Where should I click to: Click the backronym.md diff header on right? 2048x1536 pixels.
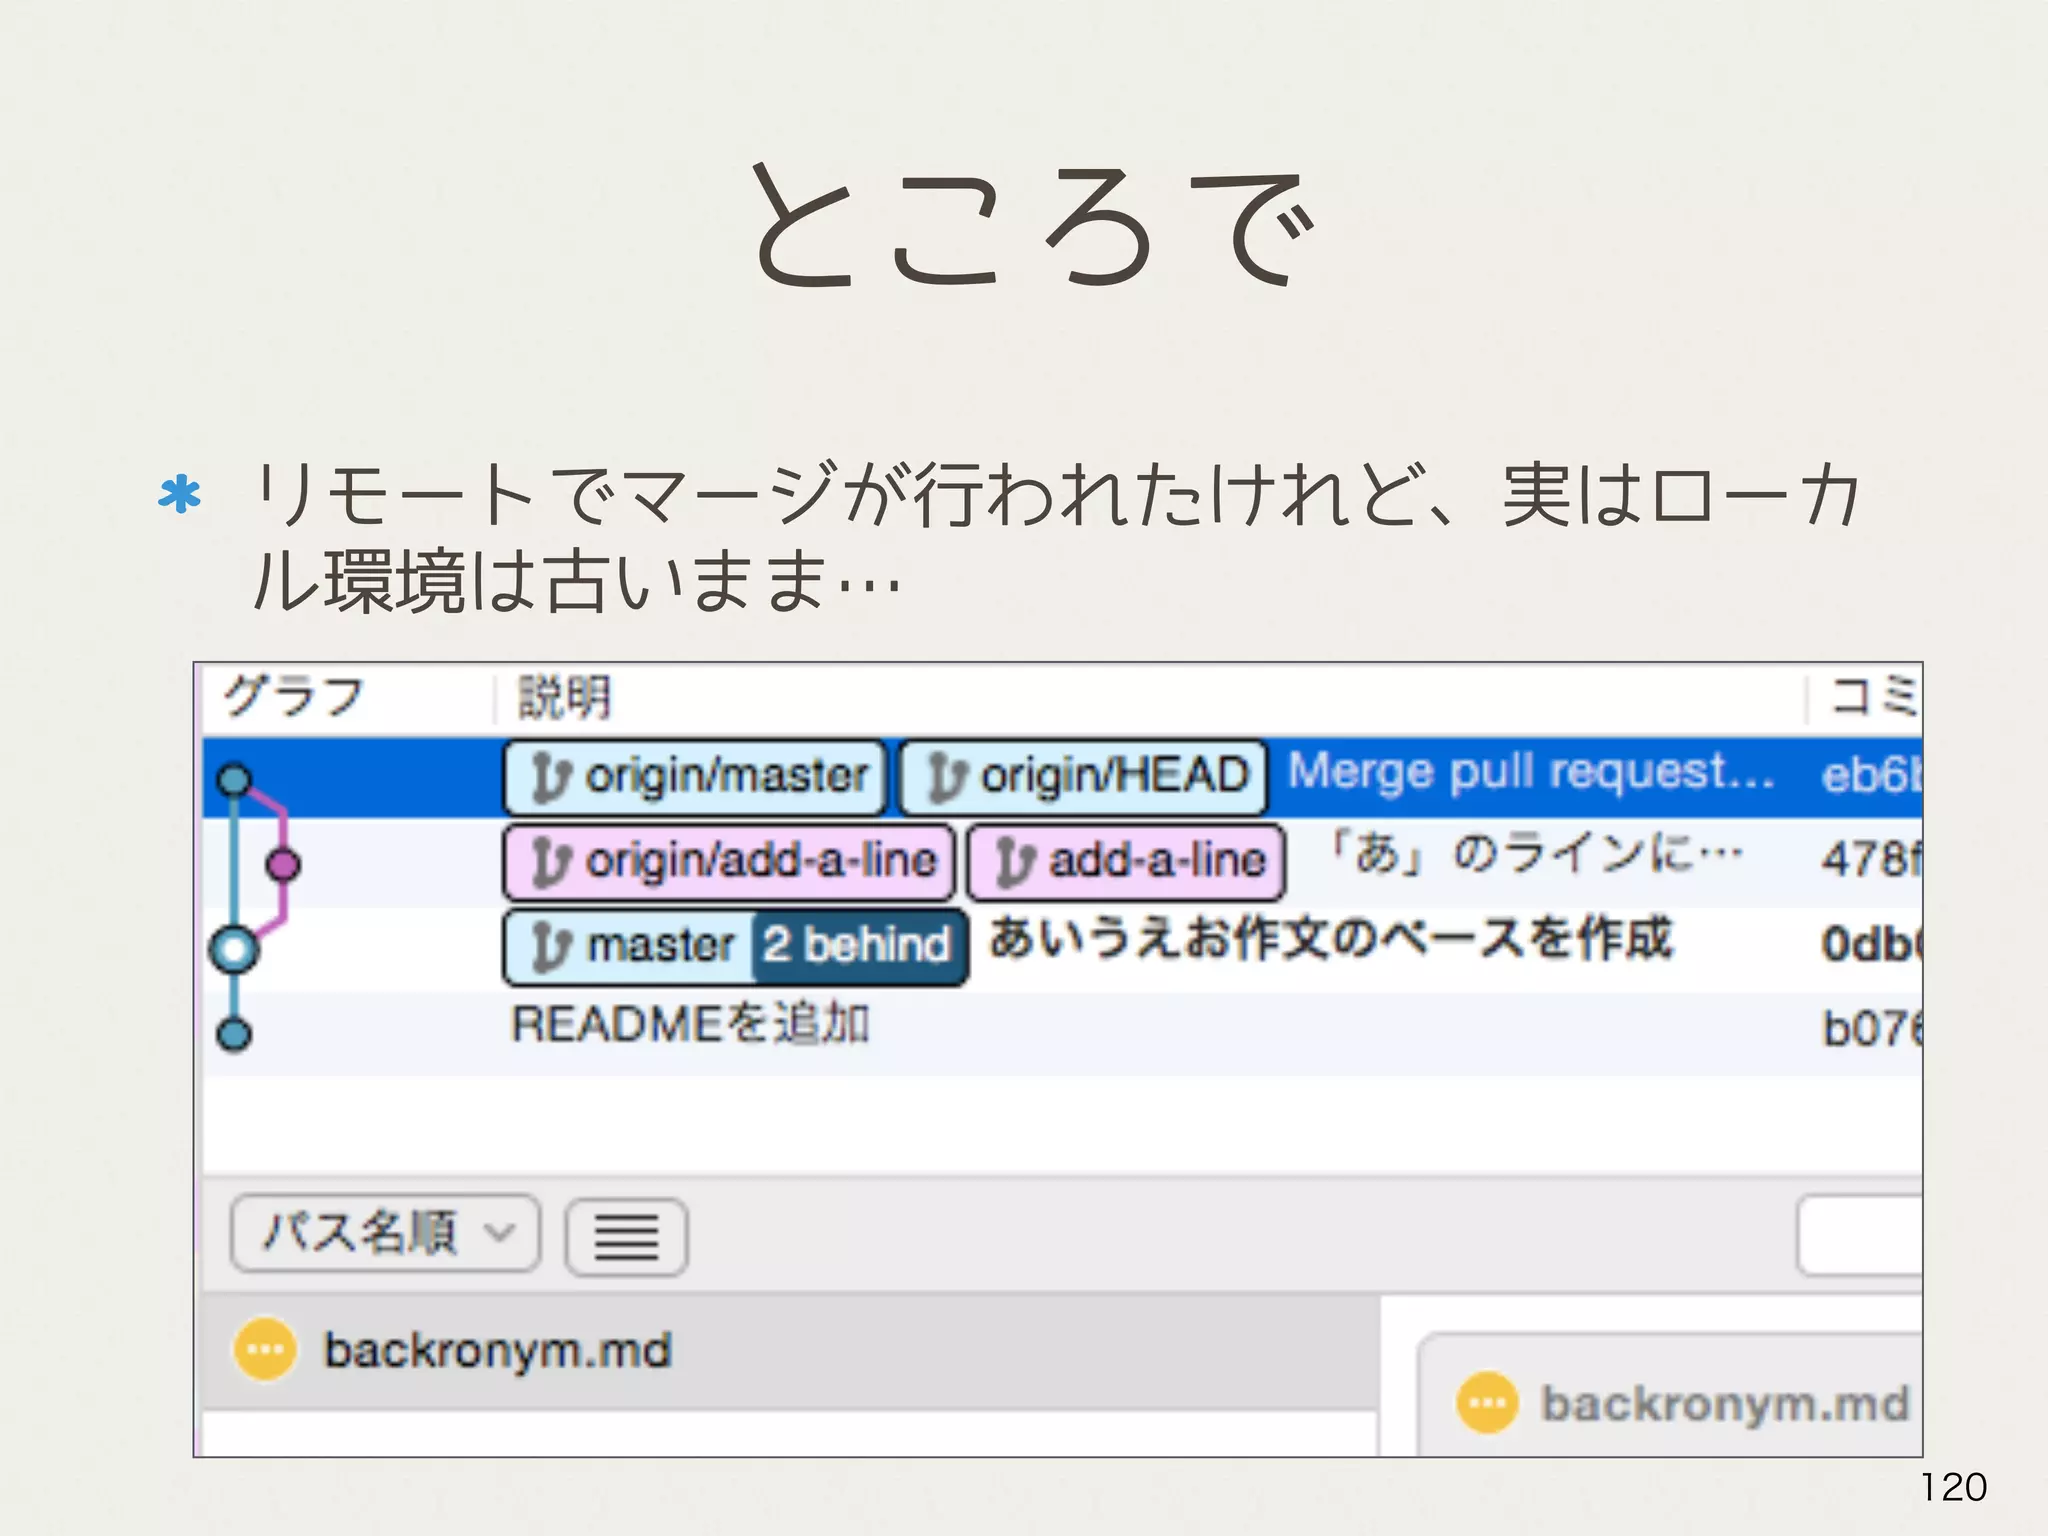click(x=1722, y=1404)
